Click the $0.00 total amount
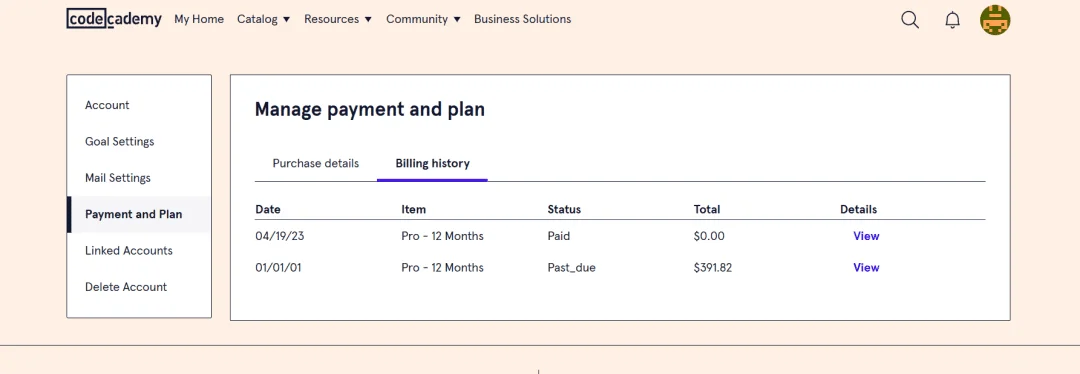 point(709,236)
